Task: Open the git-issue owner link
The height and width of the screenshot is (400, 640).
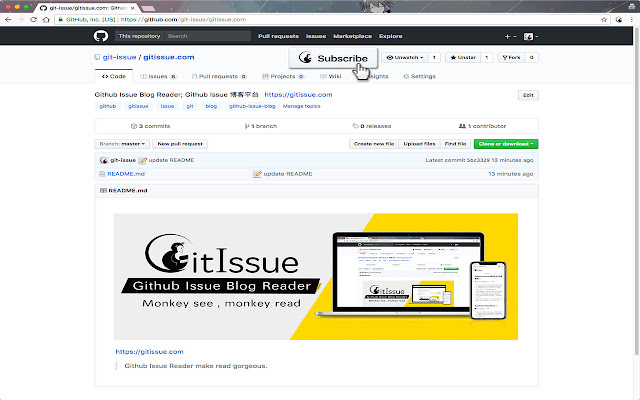Action: pos(119,57)
